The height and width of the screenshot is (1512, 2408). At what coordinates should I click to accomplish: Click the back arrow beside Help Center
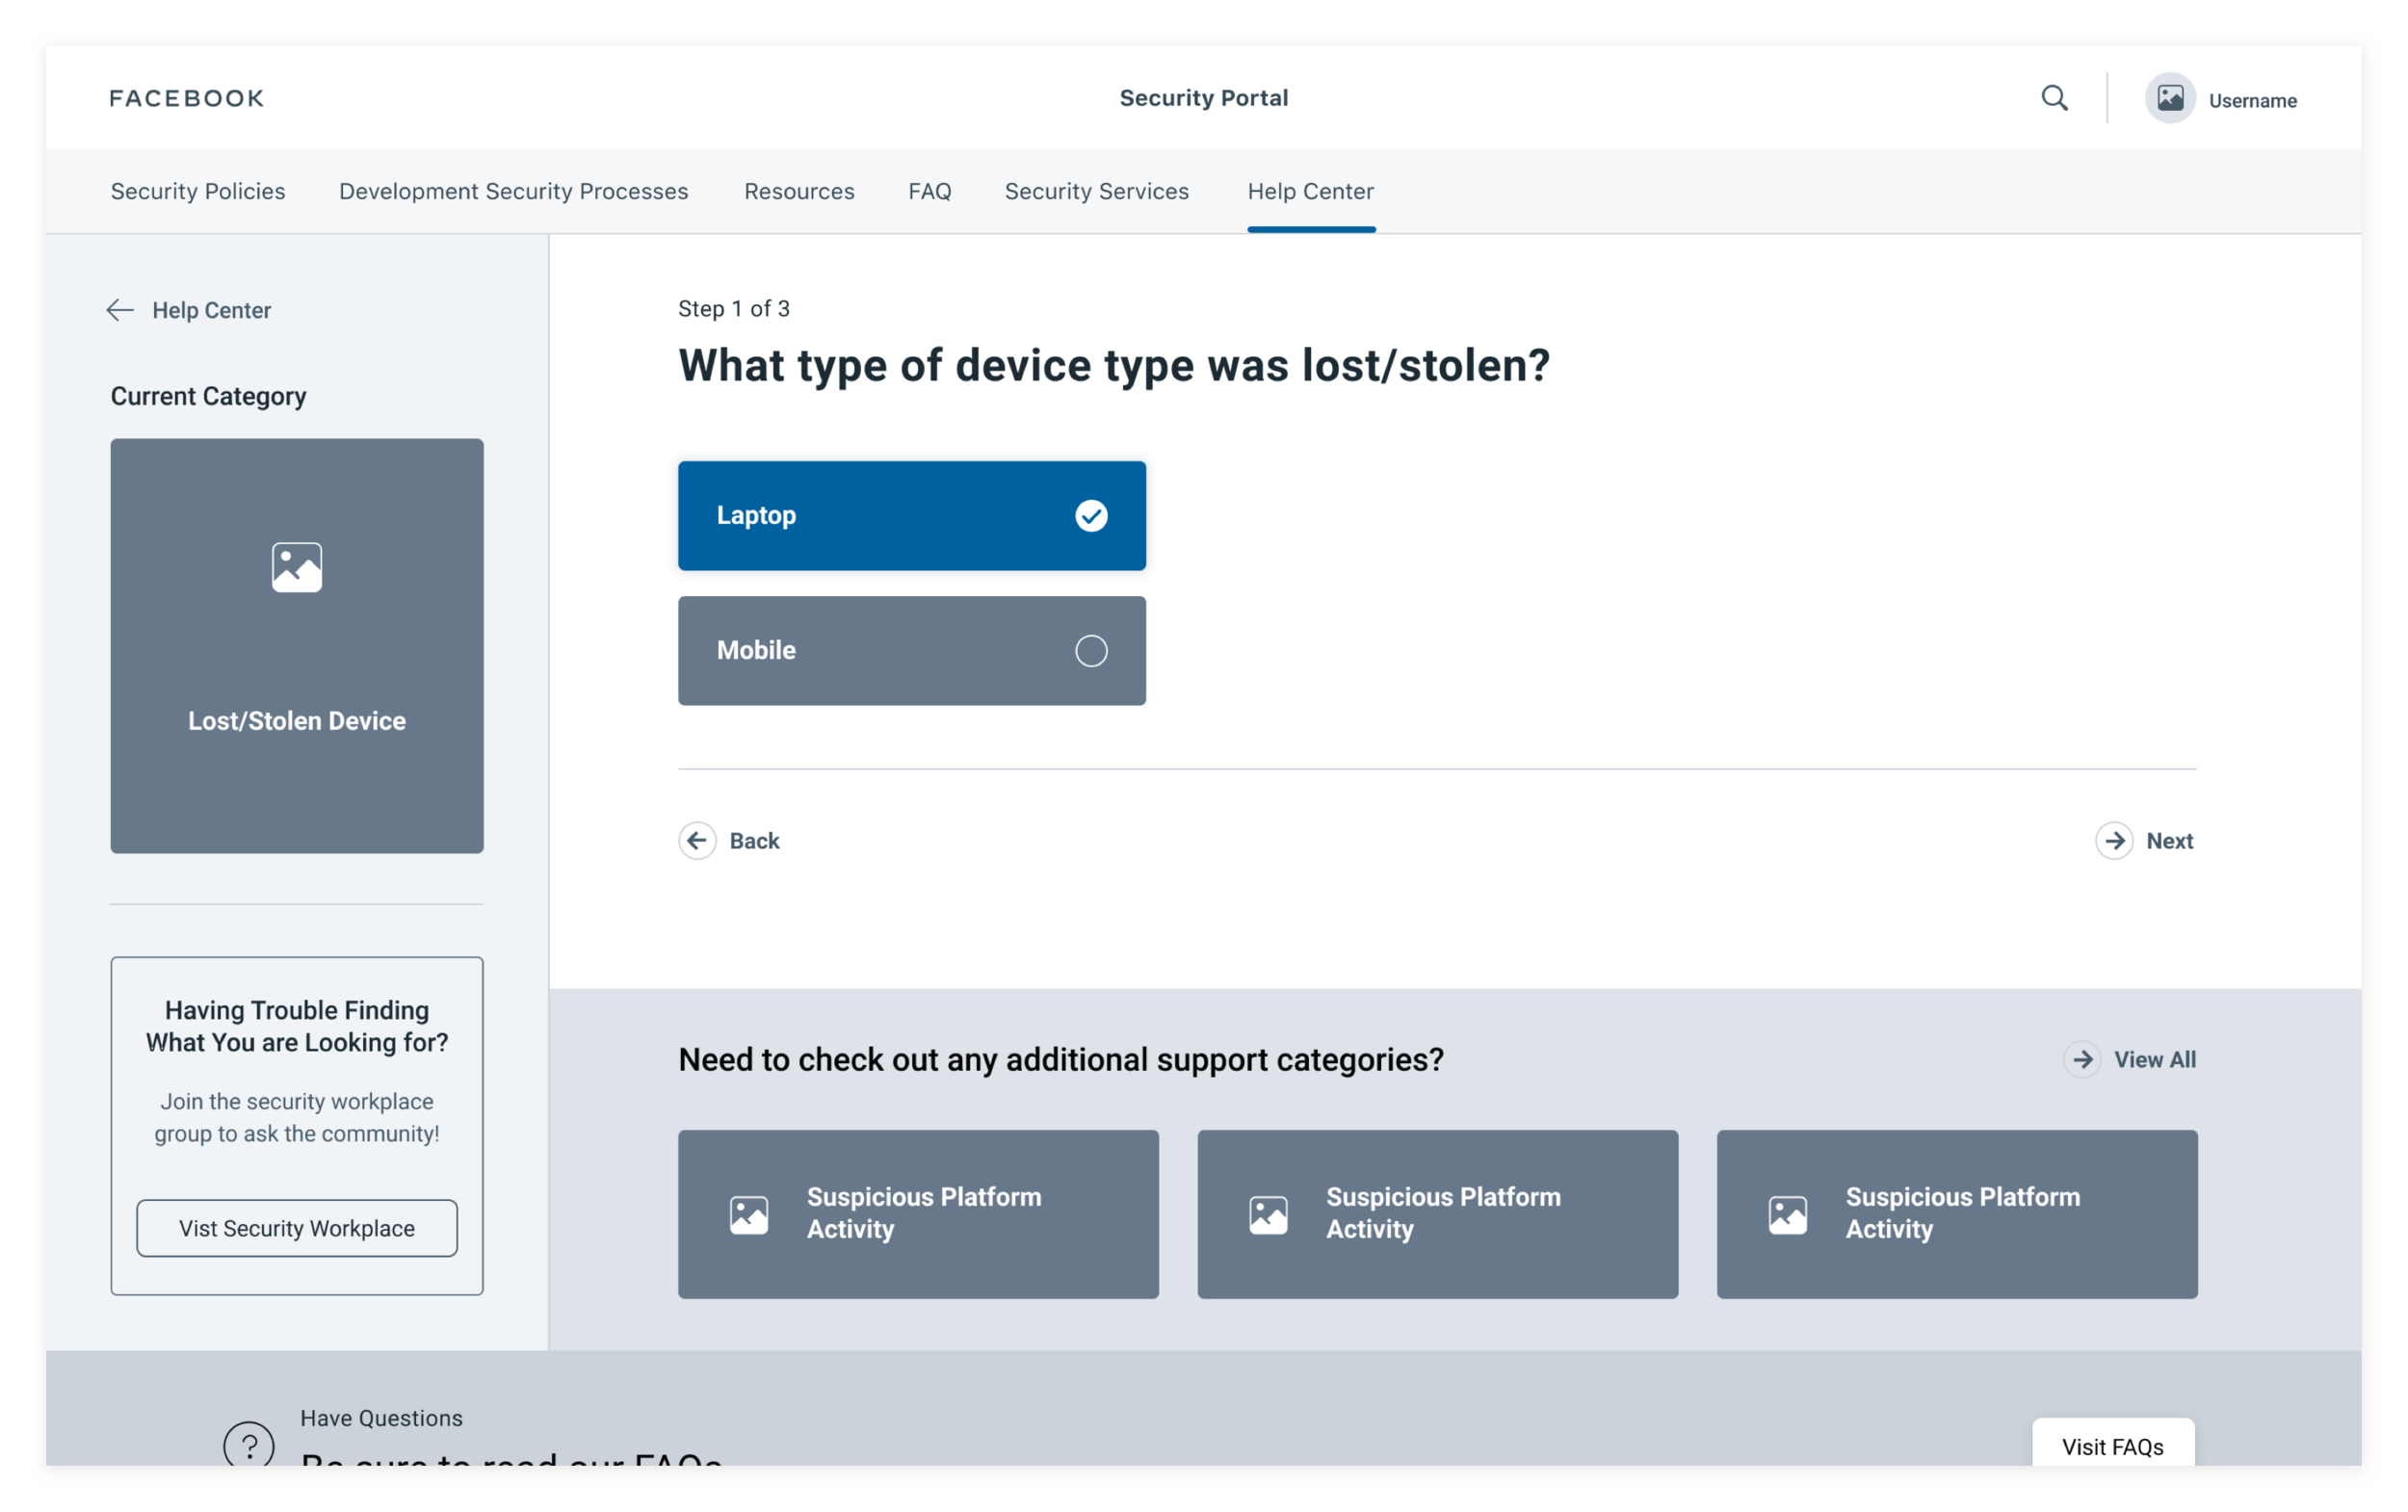(x=120, y=310)
